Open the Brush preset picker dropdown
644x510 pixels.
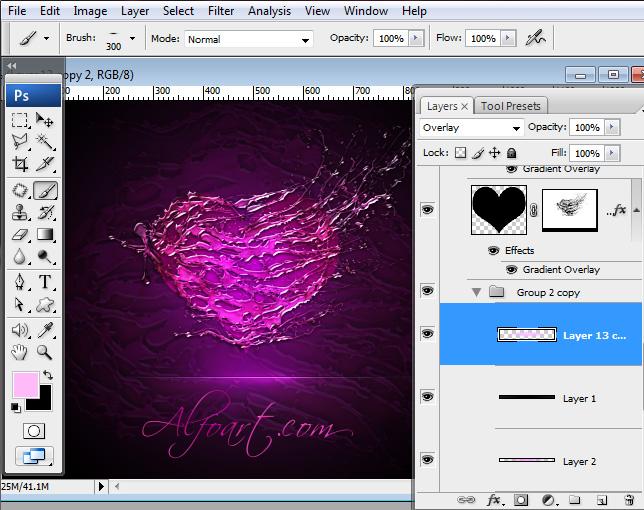click(132, 38)
